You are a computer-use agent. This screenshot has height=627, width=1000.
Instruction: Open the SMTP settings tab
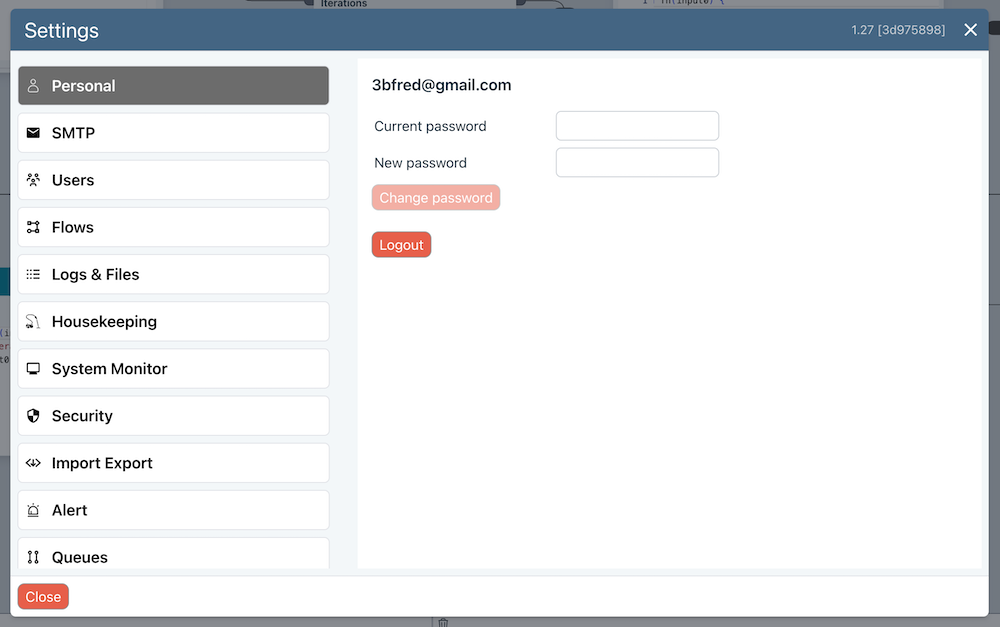click(173, 133)
